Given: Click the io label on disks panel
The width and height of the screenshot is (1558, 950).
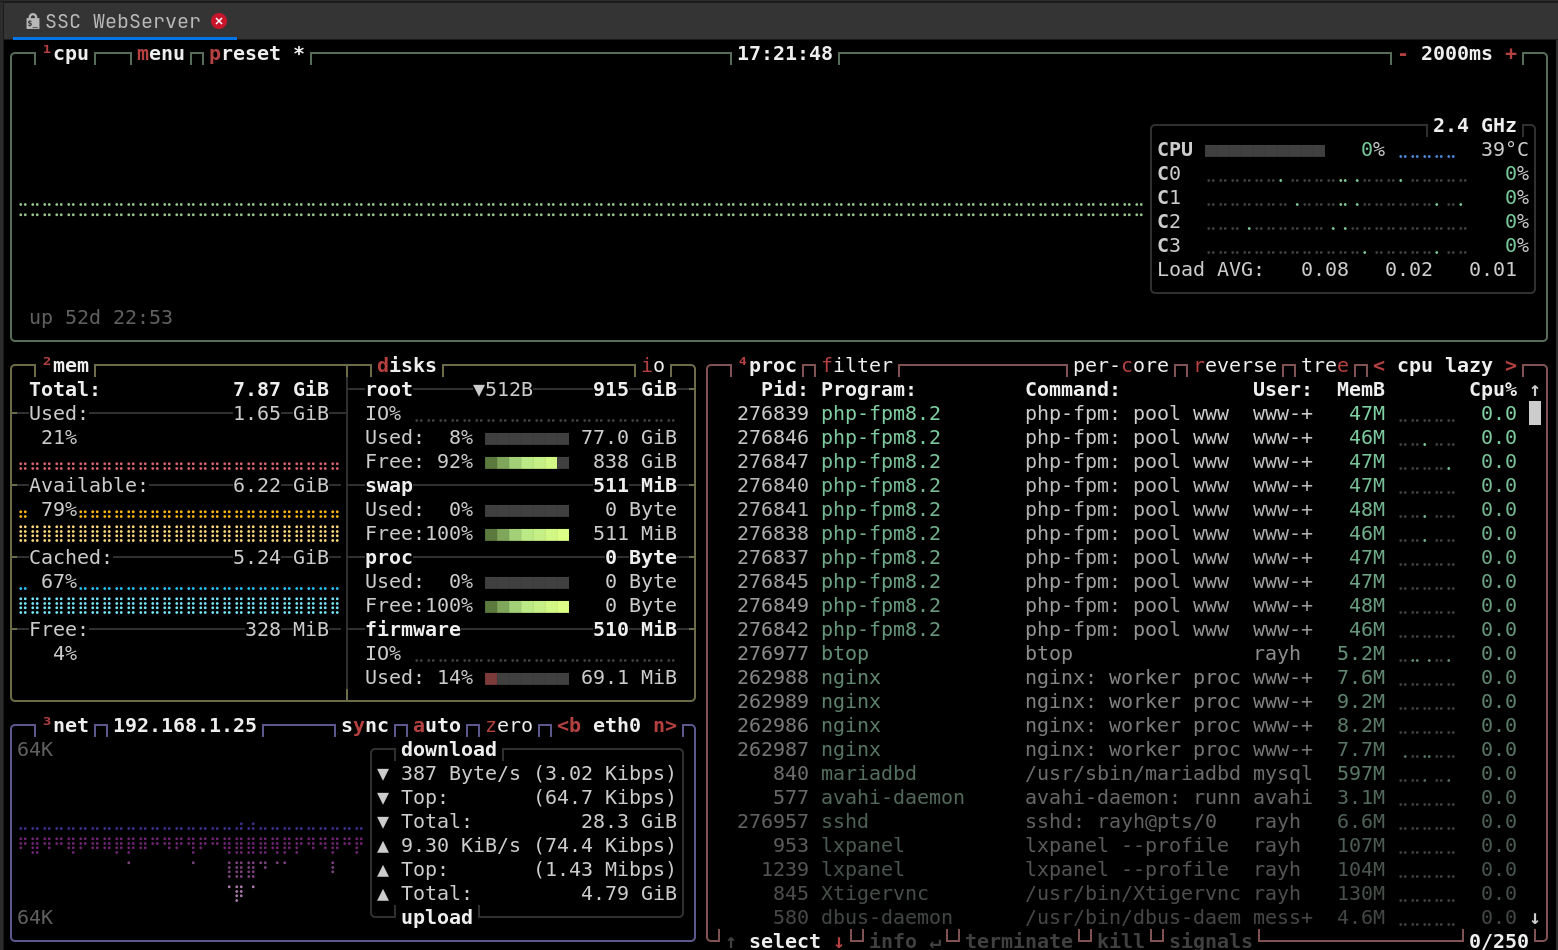Looking at the screenshot, I should [x=655, y=365].
